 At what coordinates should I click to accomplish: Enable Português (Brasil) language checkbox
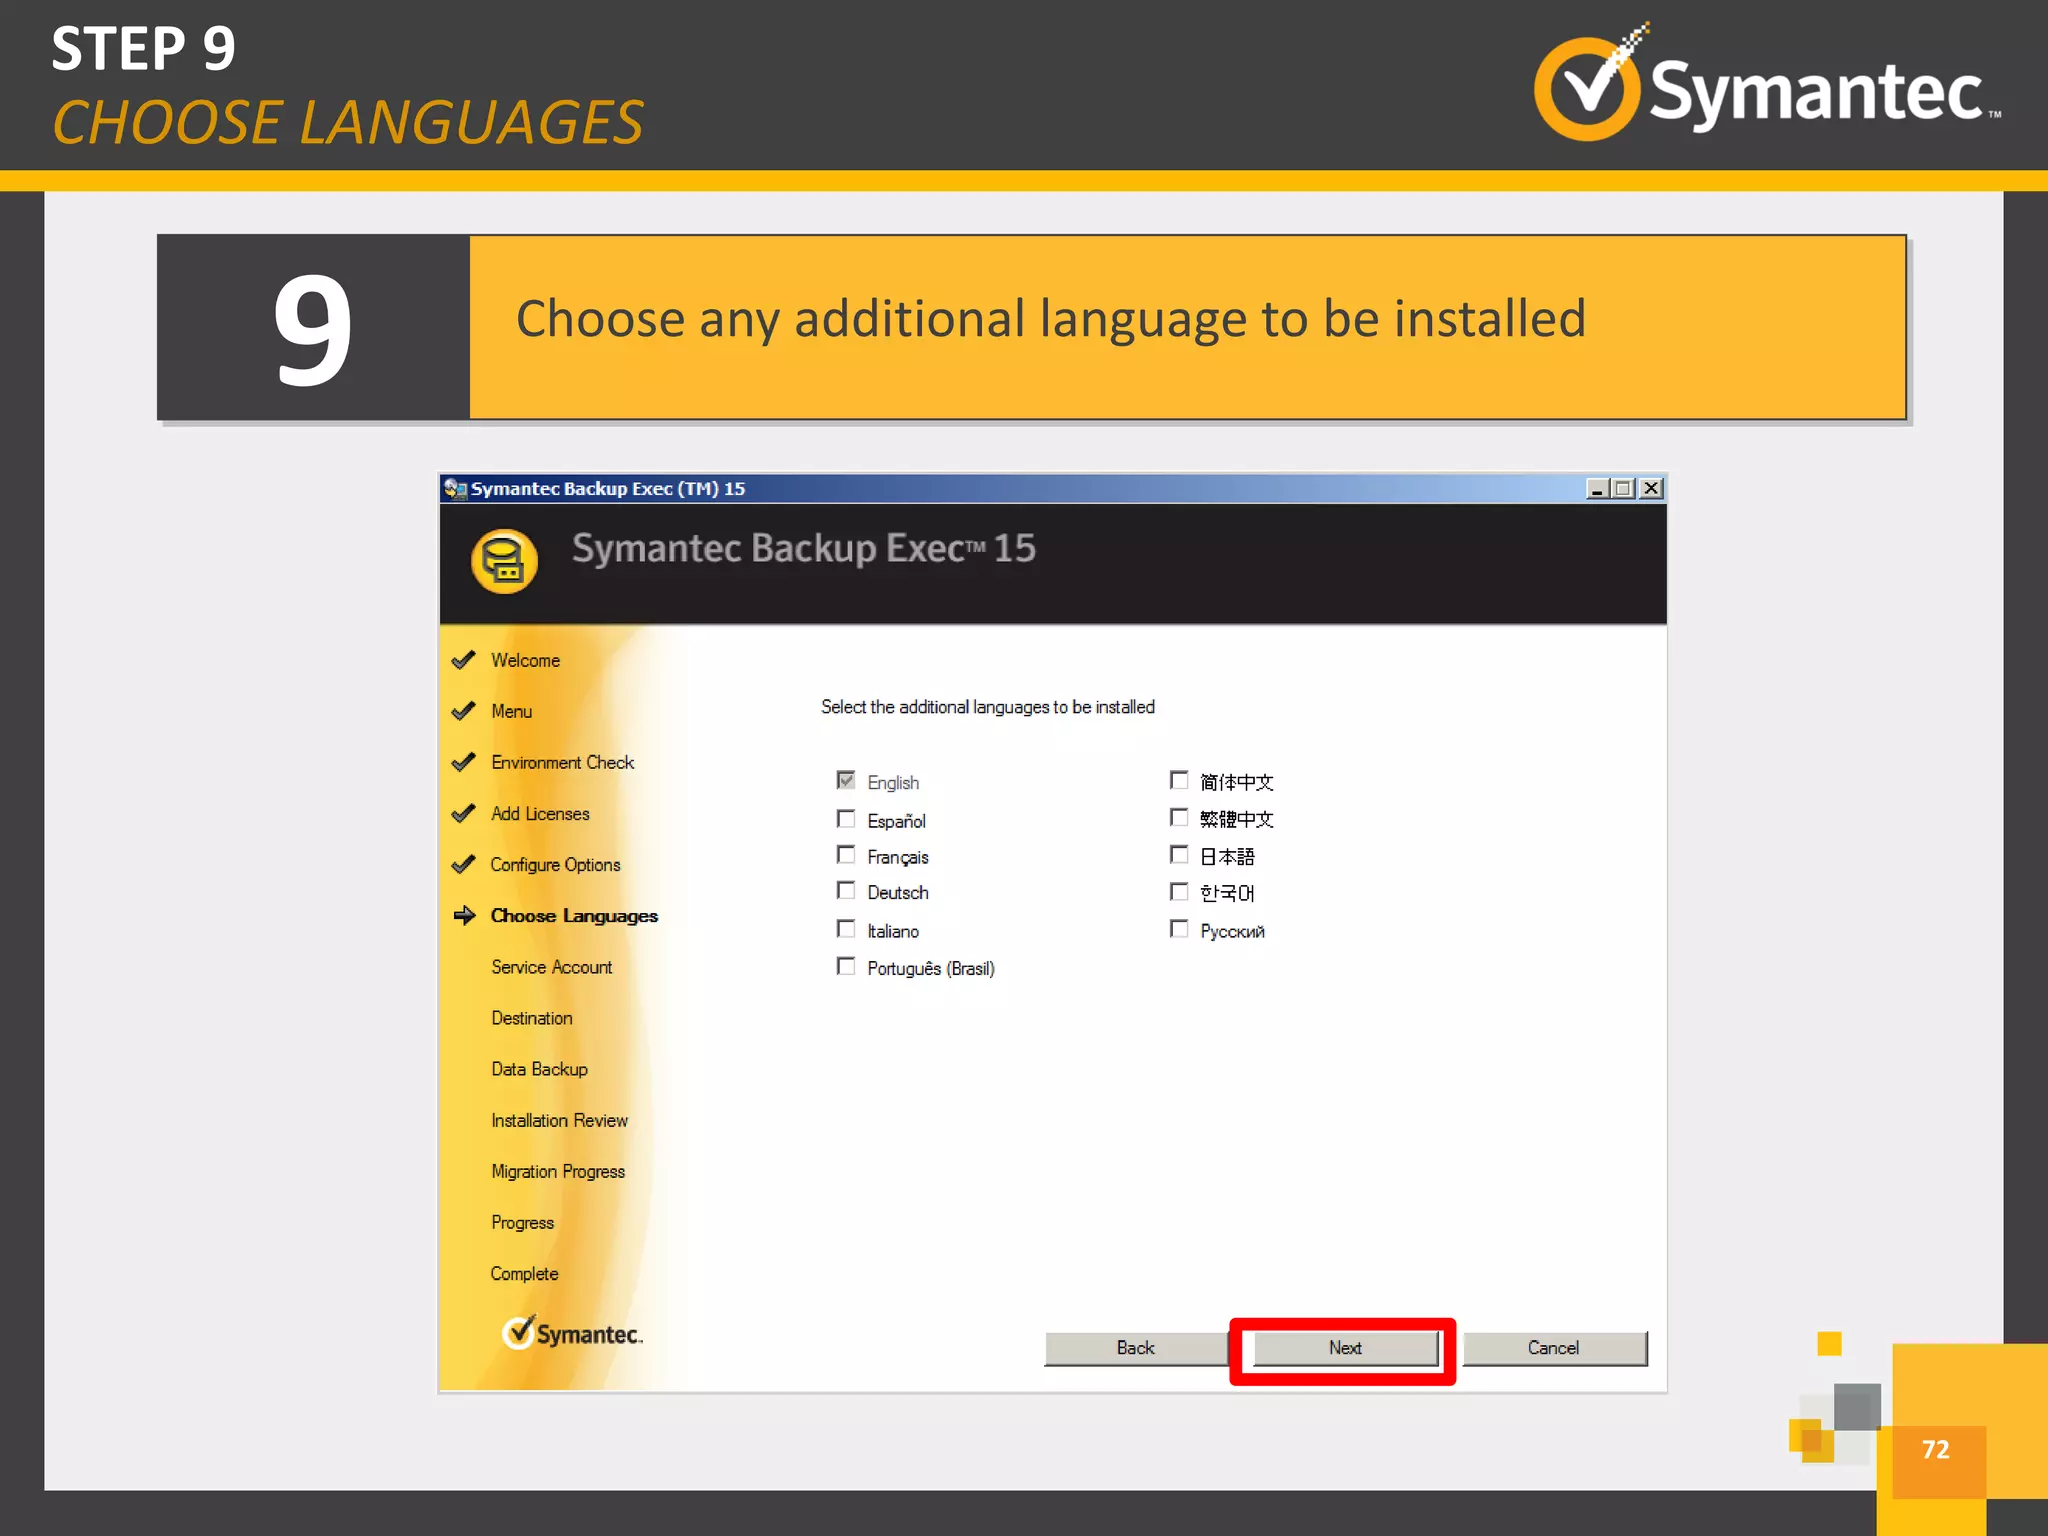point(846,966)
